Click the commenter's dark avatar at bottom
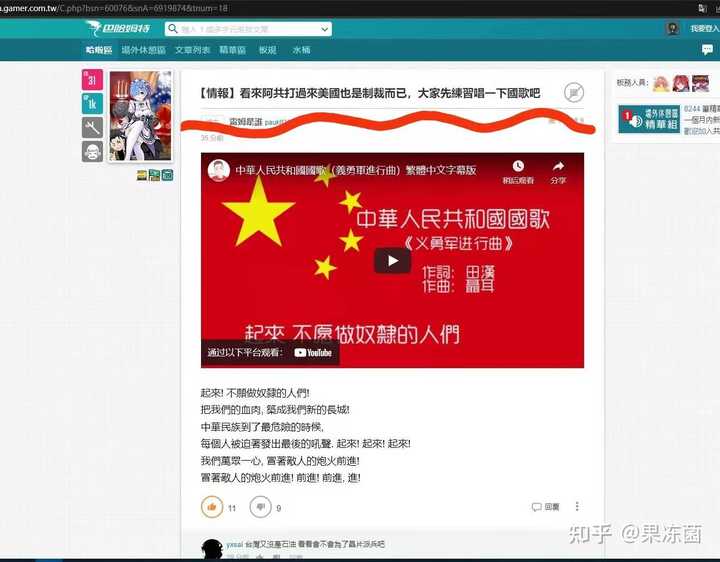 pyautogui.click(x=212, y=549)
